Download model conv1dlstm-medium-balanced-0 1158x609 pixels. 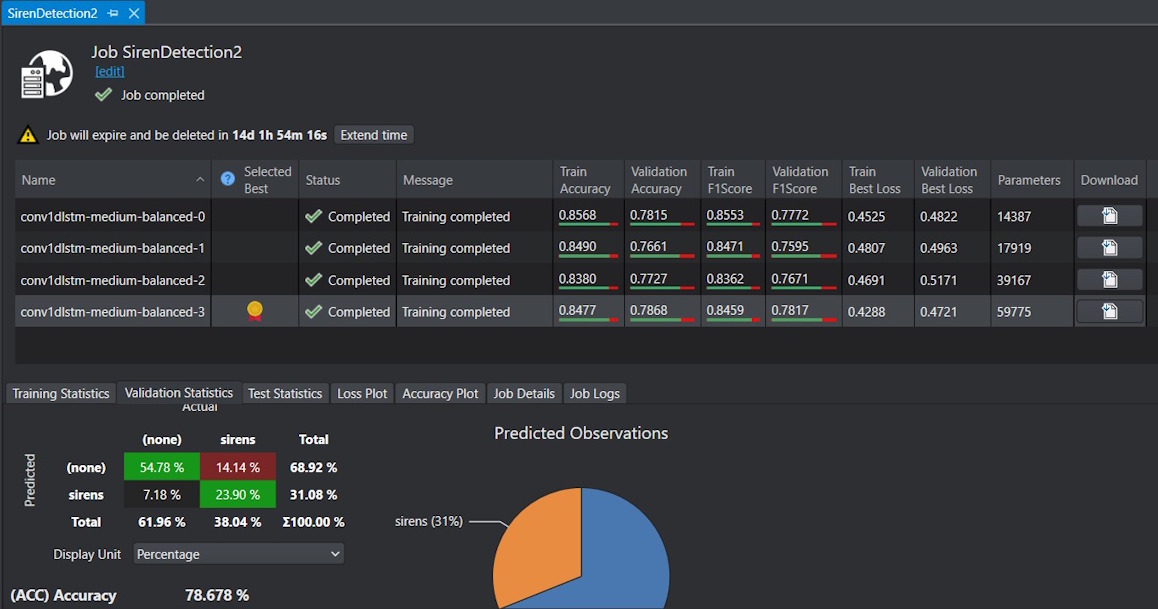pos(1109,216)
